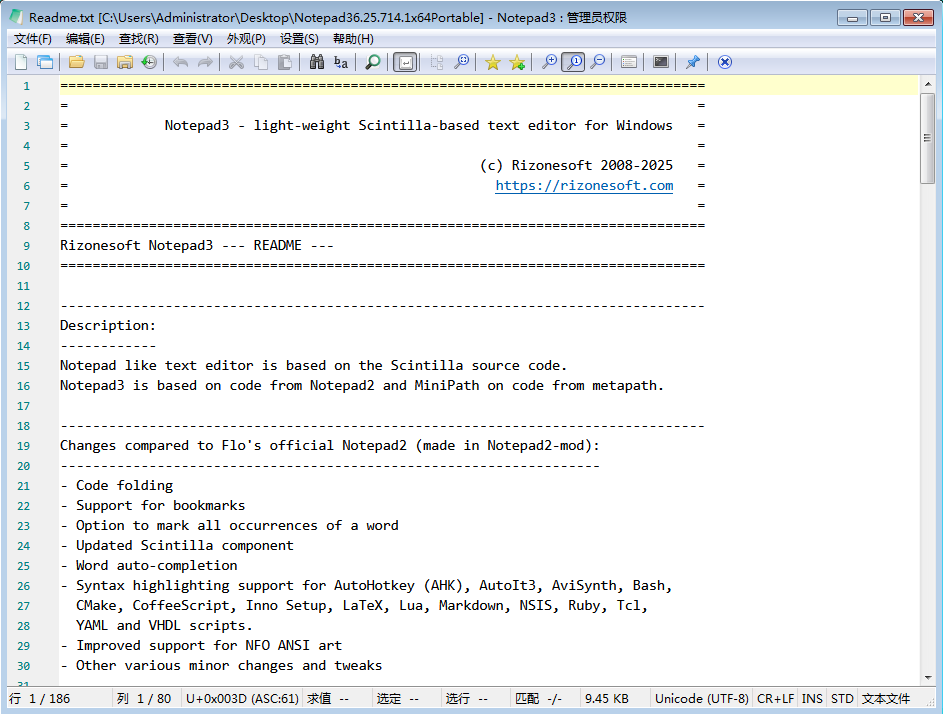Image resolution: width=943 pixels, height=714 pixels.
Task: Click the Zoom in magnifier icon
Action: click(549, 62)
